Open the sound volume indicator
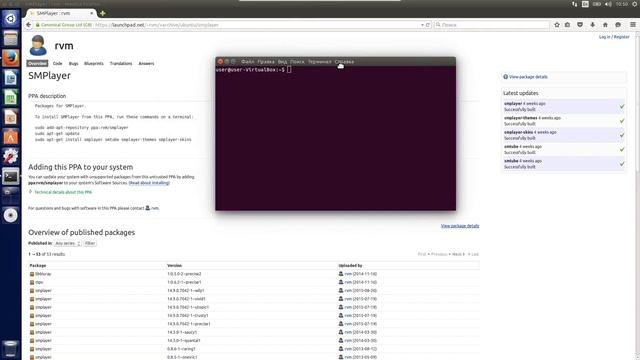The width and height of the screenshot is (640, 360). 608,4
